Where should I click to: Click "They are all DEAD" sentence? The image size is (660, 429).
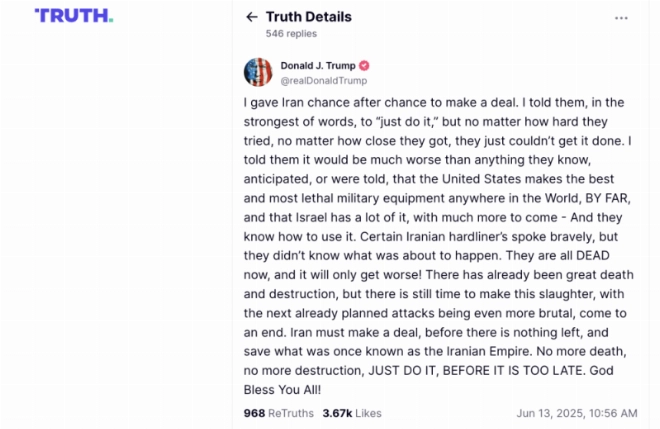[x=558, y=256]
